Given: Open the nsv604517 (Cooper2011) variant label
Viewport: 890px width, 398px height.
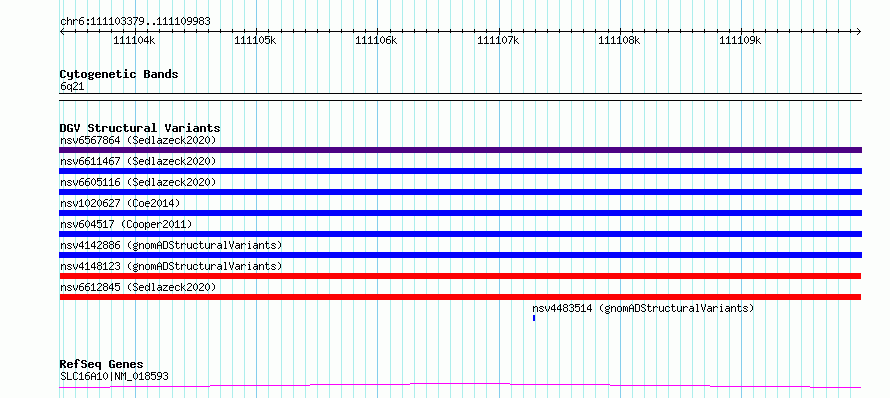Looking at the screenshot, I should pos(126,224).
